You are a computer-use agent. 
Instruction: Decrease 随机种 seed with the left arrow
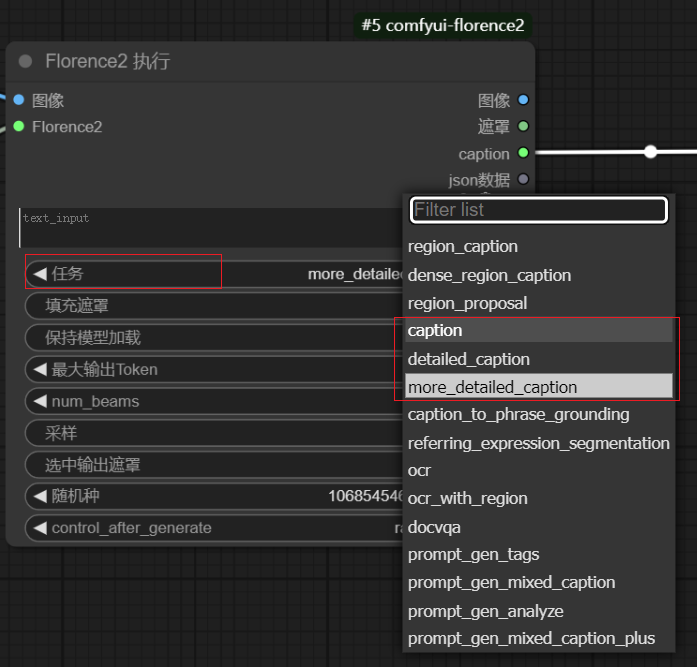(40, 496)
